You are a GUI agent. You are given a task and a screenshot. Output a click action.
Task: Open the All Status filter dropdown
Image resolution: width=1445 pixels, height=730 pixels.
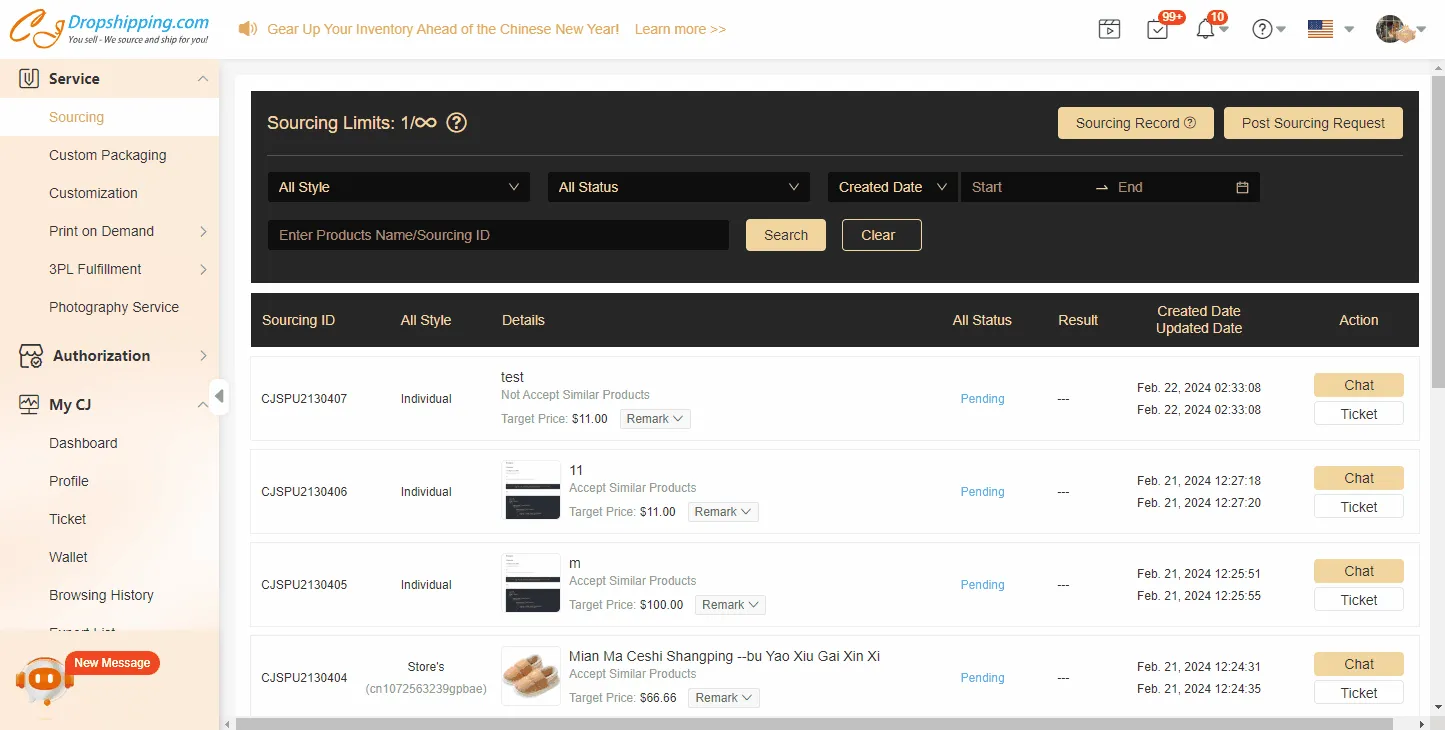[x=678, y=187]
